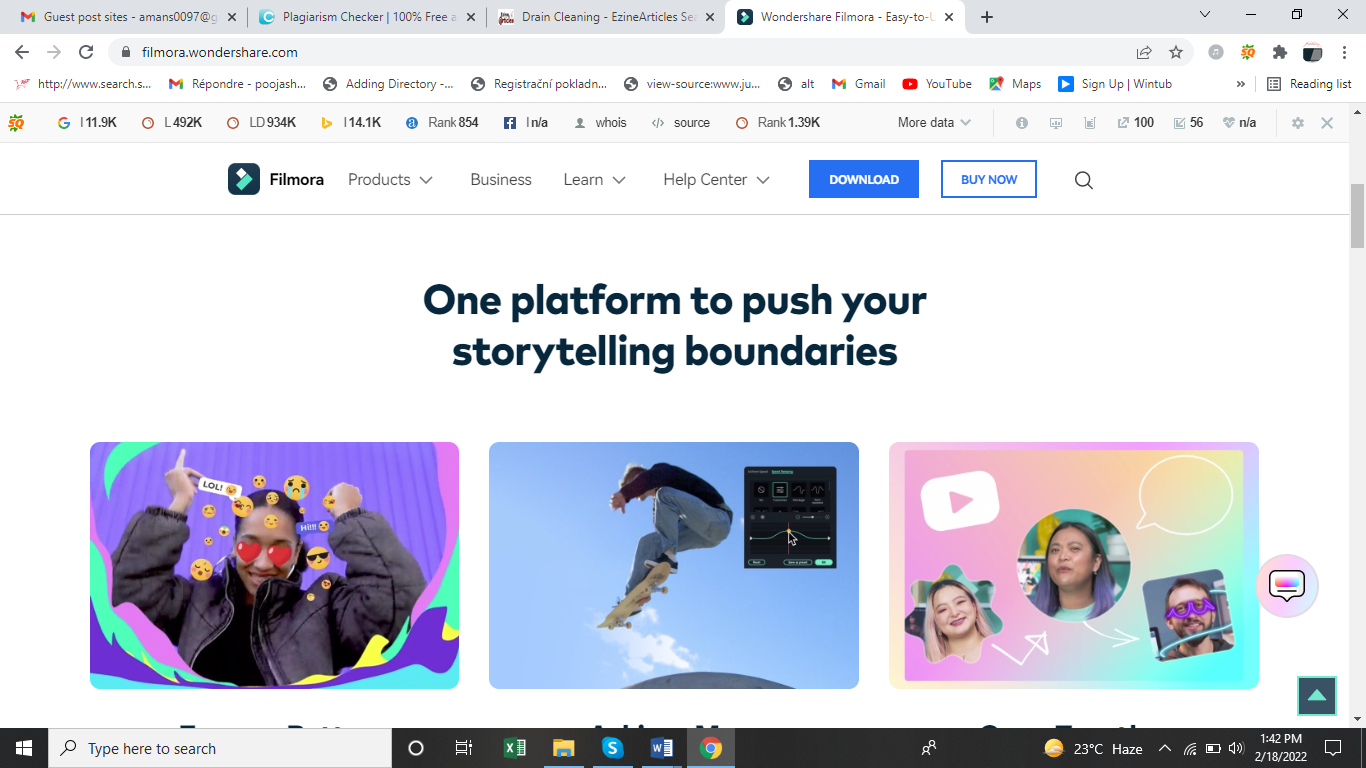Show hidden system tray icons
The width and height of the screenshot is (1366, 768).
point(1164,748)
